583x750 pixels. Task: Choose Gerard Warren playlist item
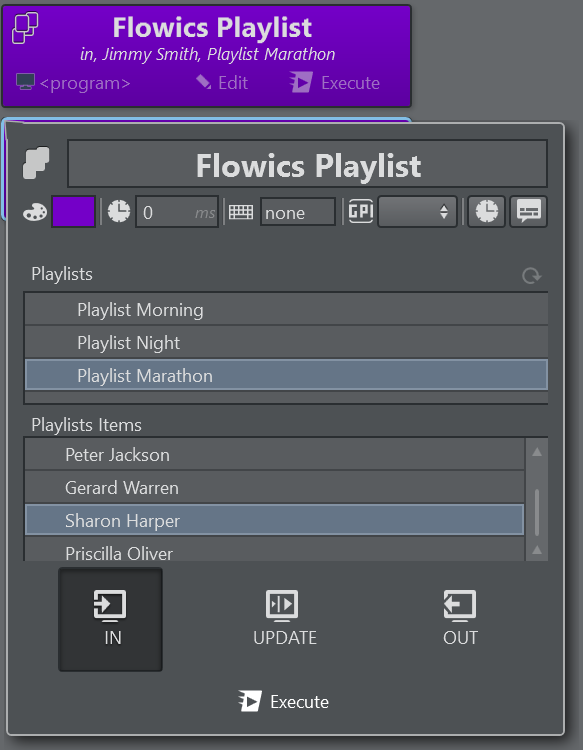275,488
